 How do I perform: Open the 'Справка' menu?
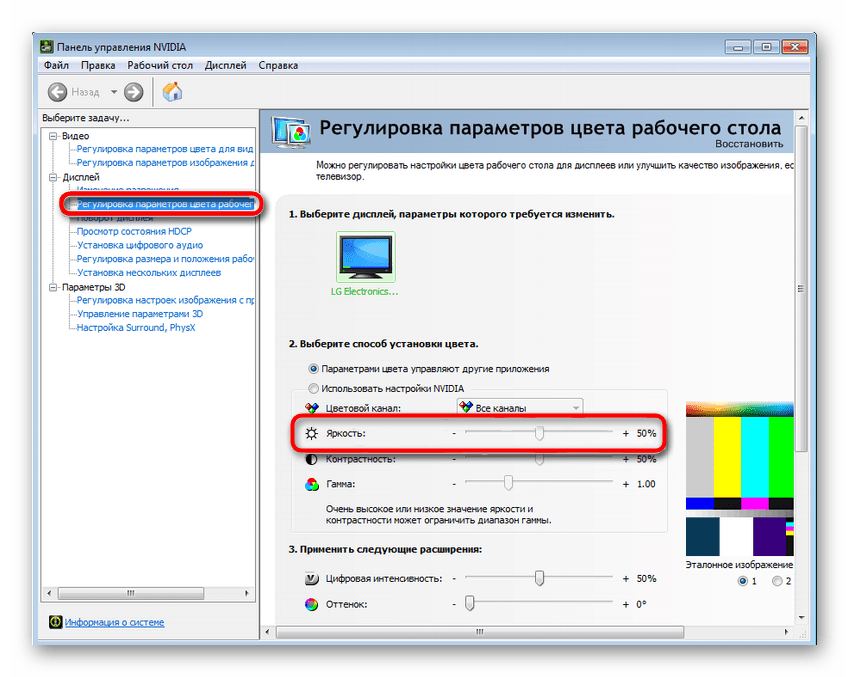coord(278,65)
